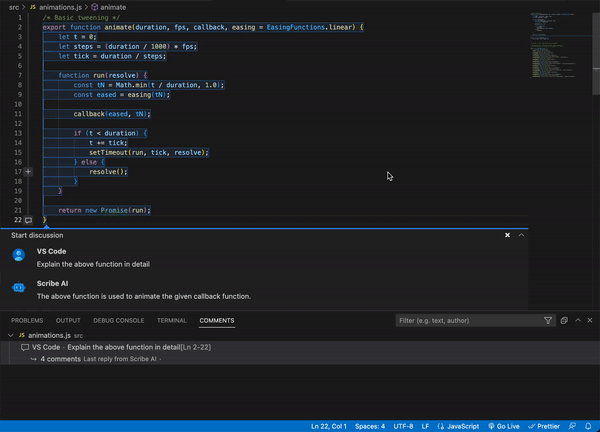Click src in the breadcrumb
The image size is (600, 432).
point(14,7)
